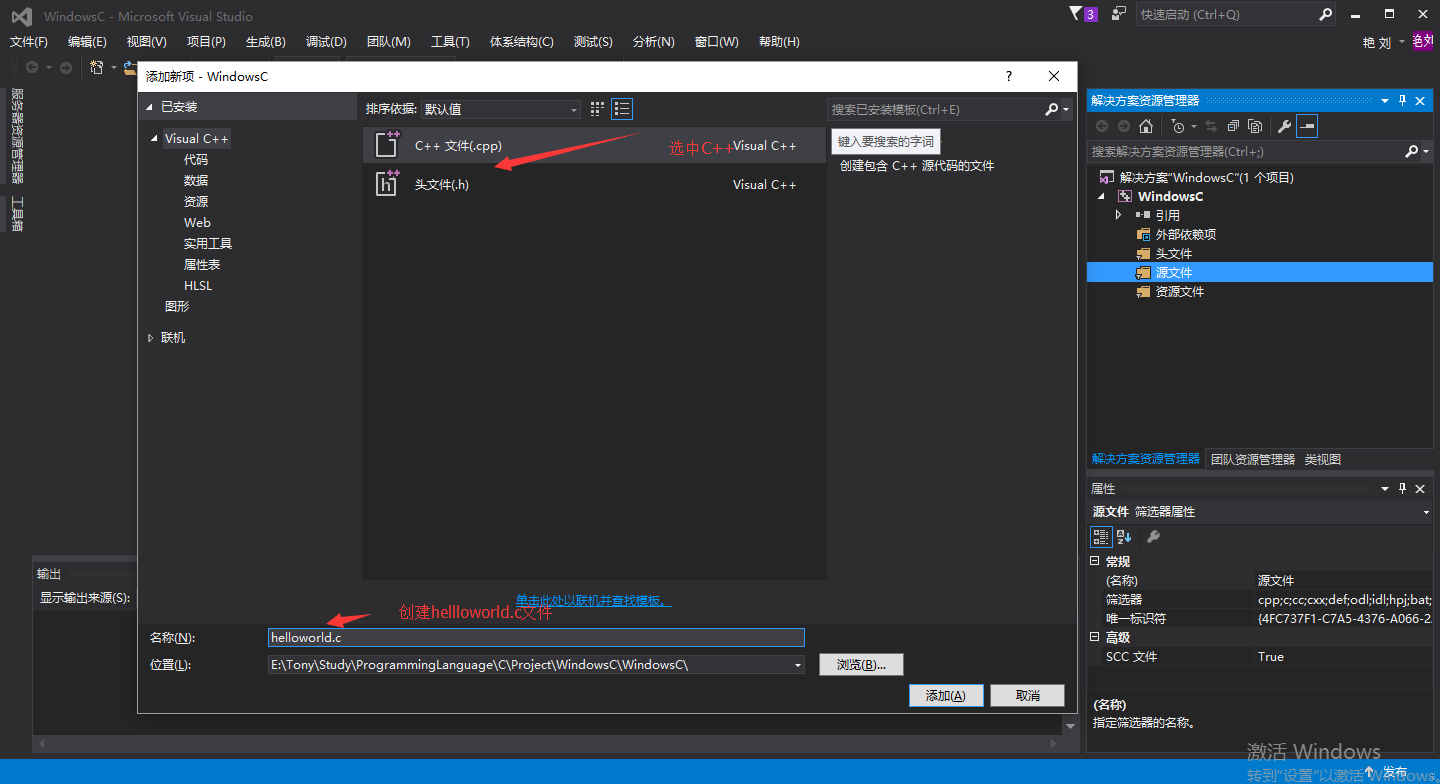This screenshot has height=784, width=1440.
Task: Click Show All Files icon in Solution Explorer
Action: (x=1254, y=126)
